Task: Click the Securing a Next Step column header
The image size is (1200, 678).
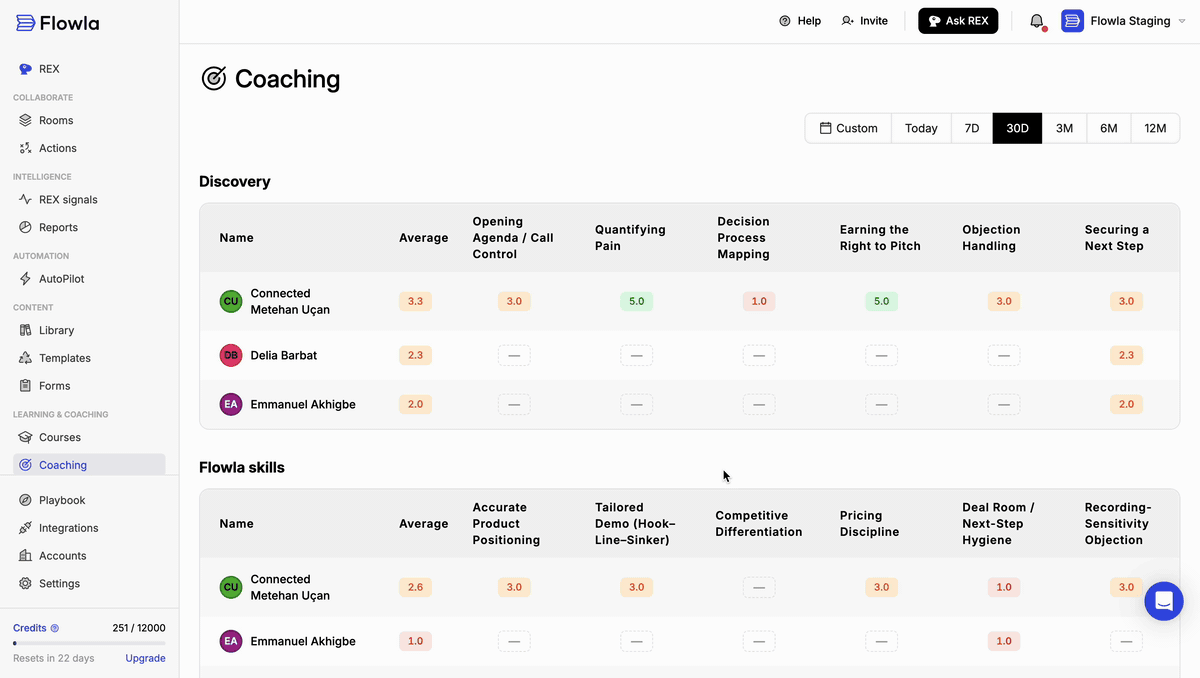Action: [x=1117, y=238]
